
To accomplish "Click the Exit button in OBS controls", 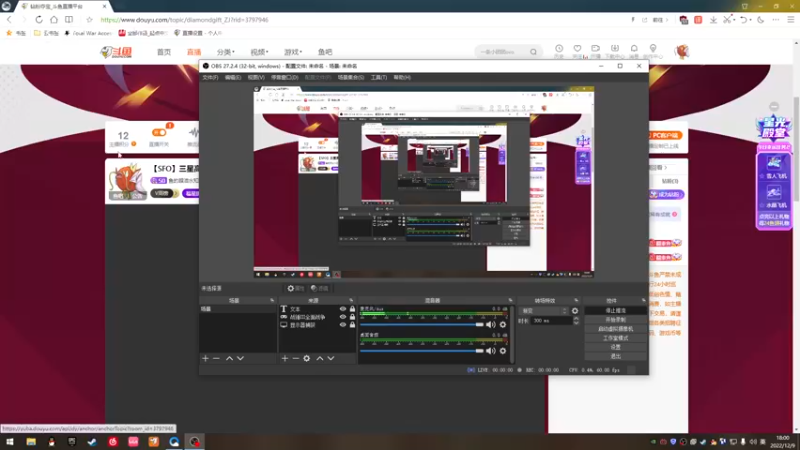I will [615, 356].
